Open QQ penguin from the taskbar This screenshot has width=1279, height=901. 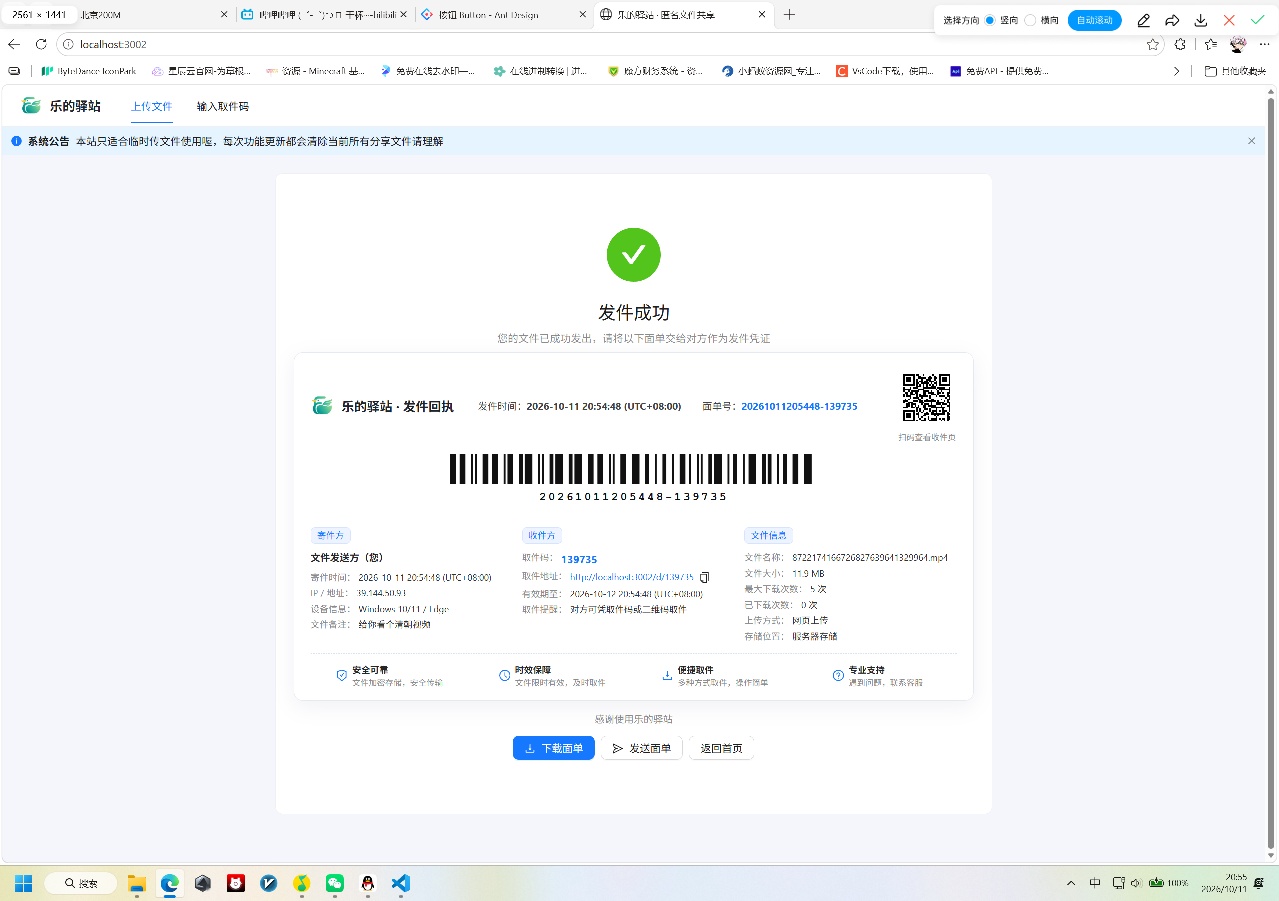(368, 883)
